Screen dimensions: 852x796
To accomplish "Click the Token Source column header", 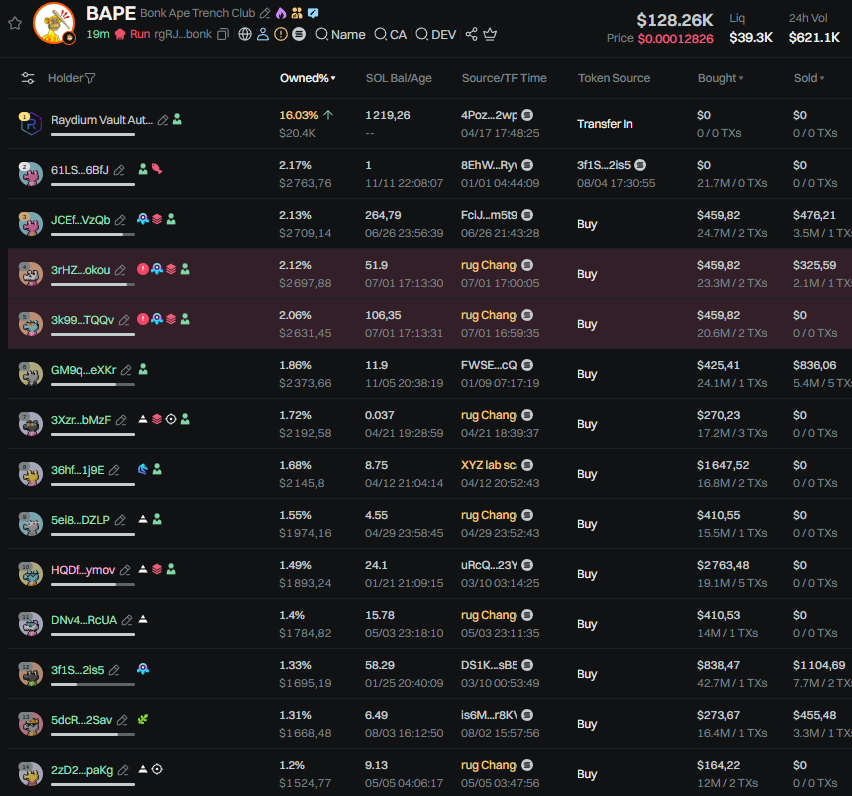I will (614, 78).
